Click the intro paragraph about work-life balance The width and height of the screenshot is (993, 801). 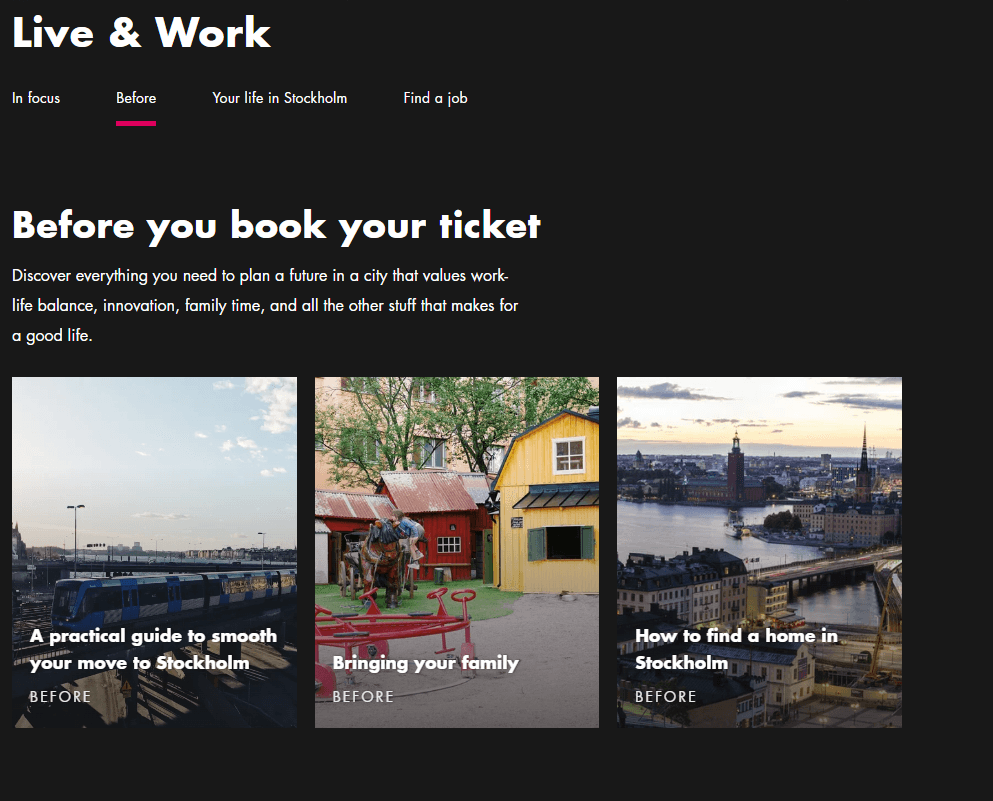(265, 305)
